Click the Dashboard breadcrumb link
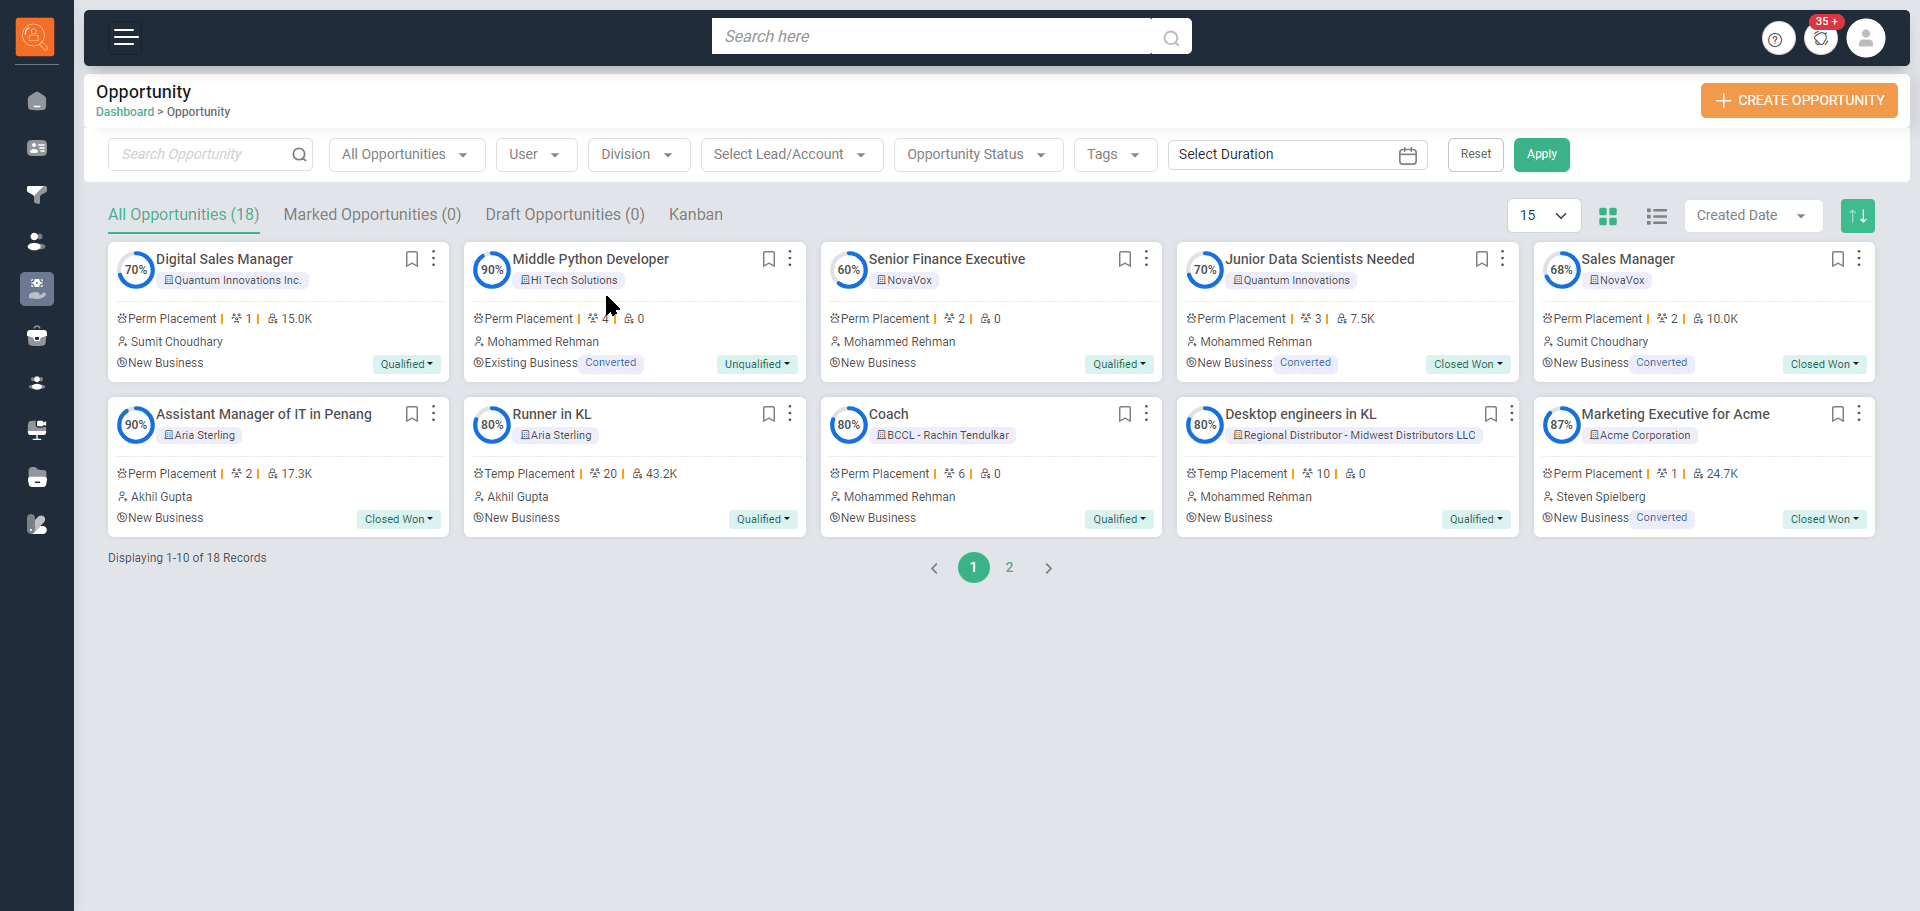This screenshot has height=911, width=1920. tap(125, 112)
